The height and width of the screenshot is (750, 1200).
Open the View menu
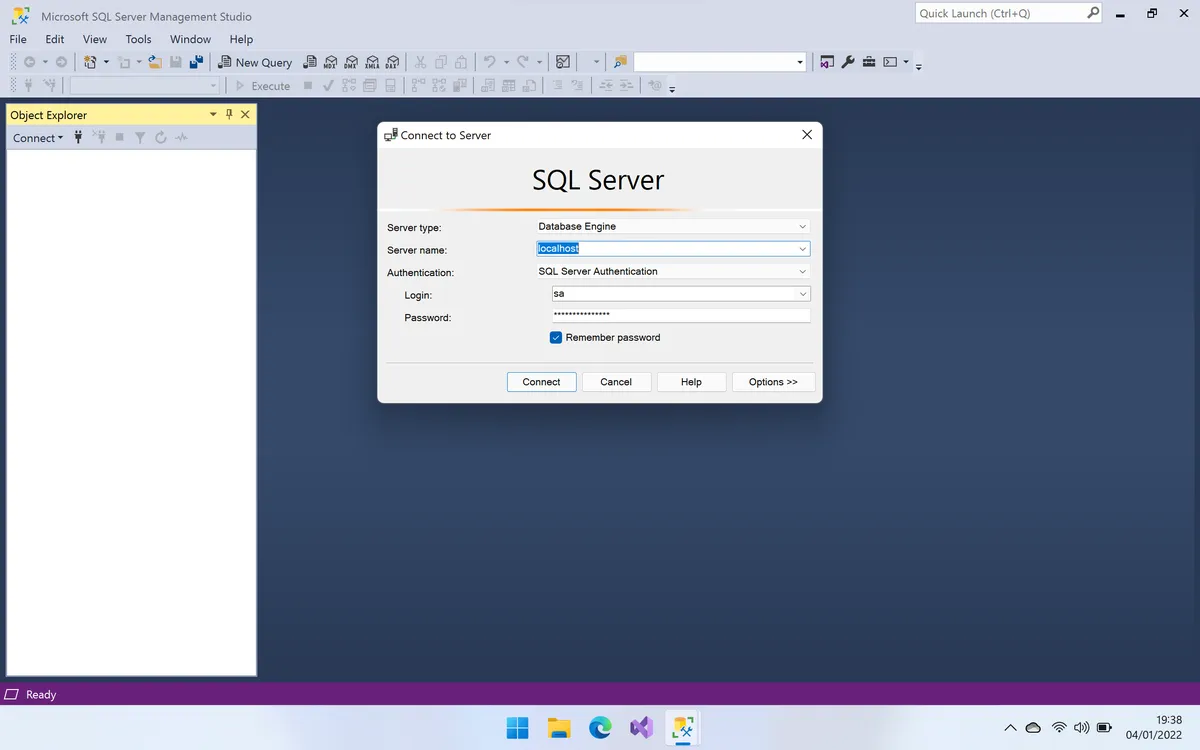point(95,39)
